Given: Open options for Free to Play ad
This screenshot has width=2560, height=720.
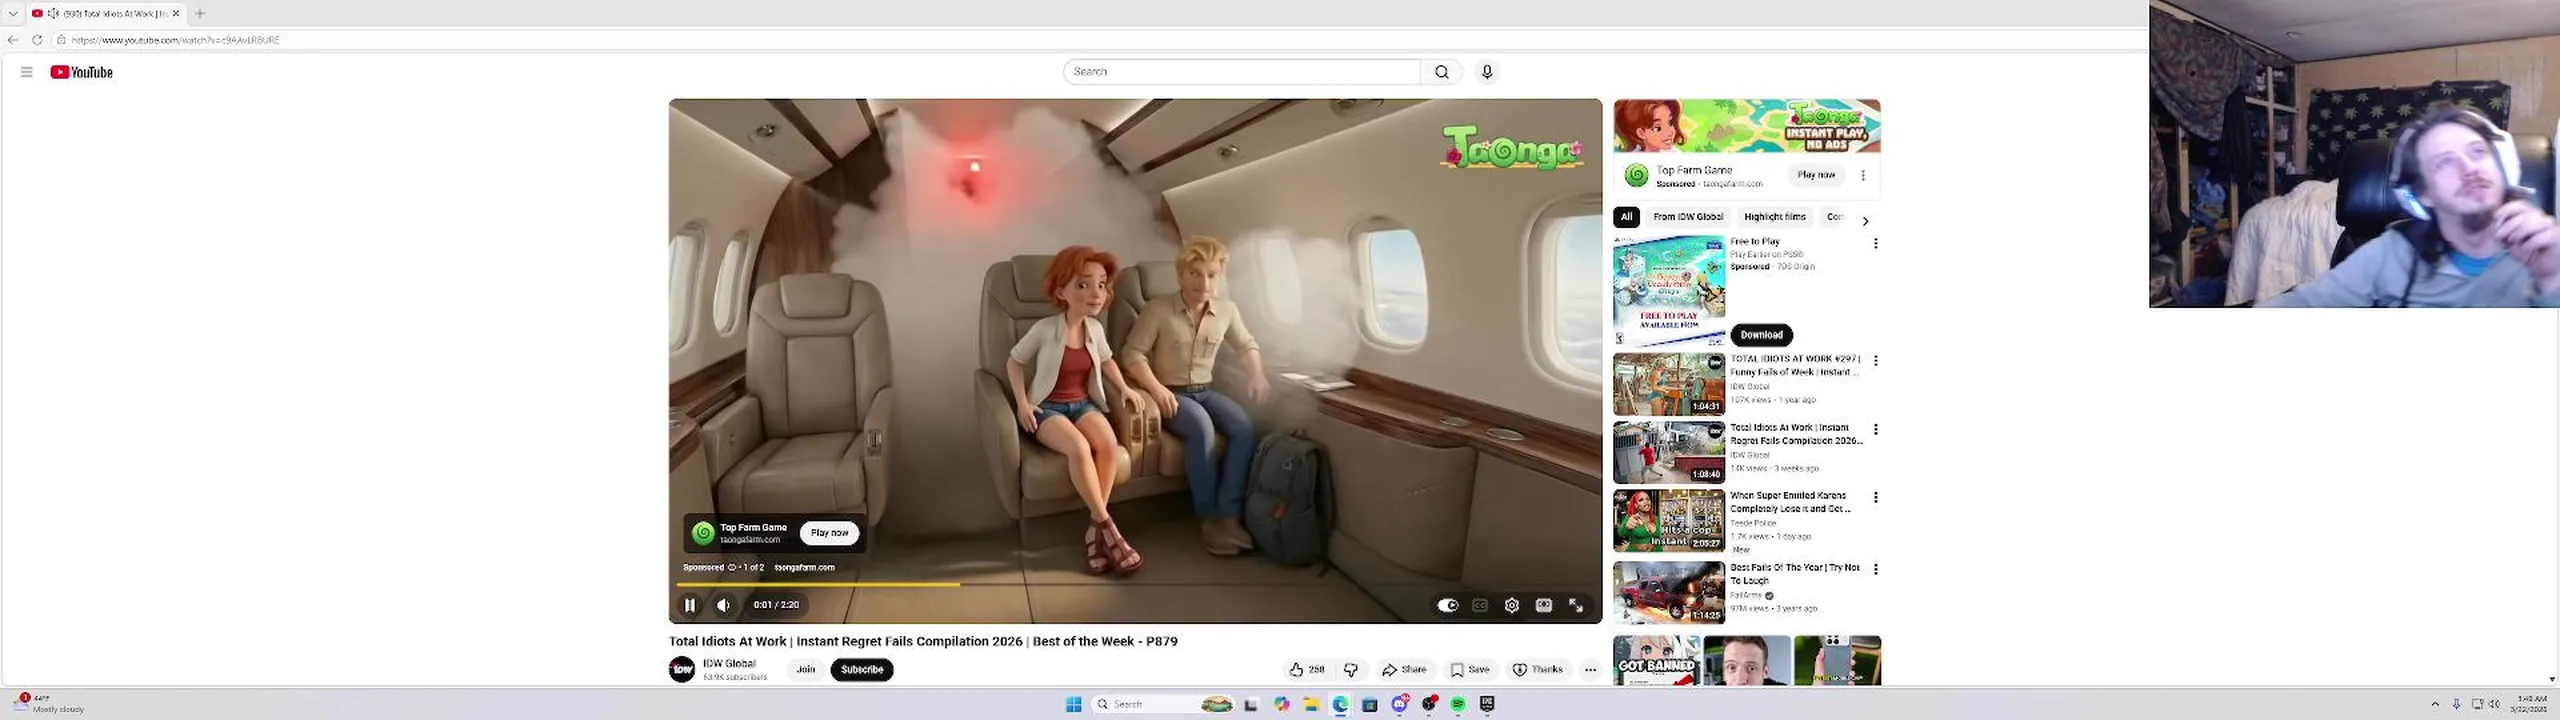Looking at the screenshot, I should (1876, 244).
